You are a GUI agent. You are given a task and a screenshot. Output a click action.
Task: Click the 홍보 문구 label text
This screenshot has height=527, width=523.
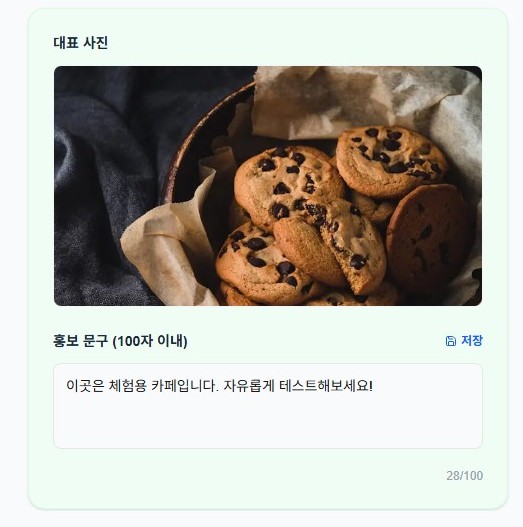[81, 341]
